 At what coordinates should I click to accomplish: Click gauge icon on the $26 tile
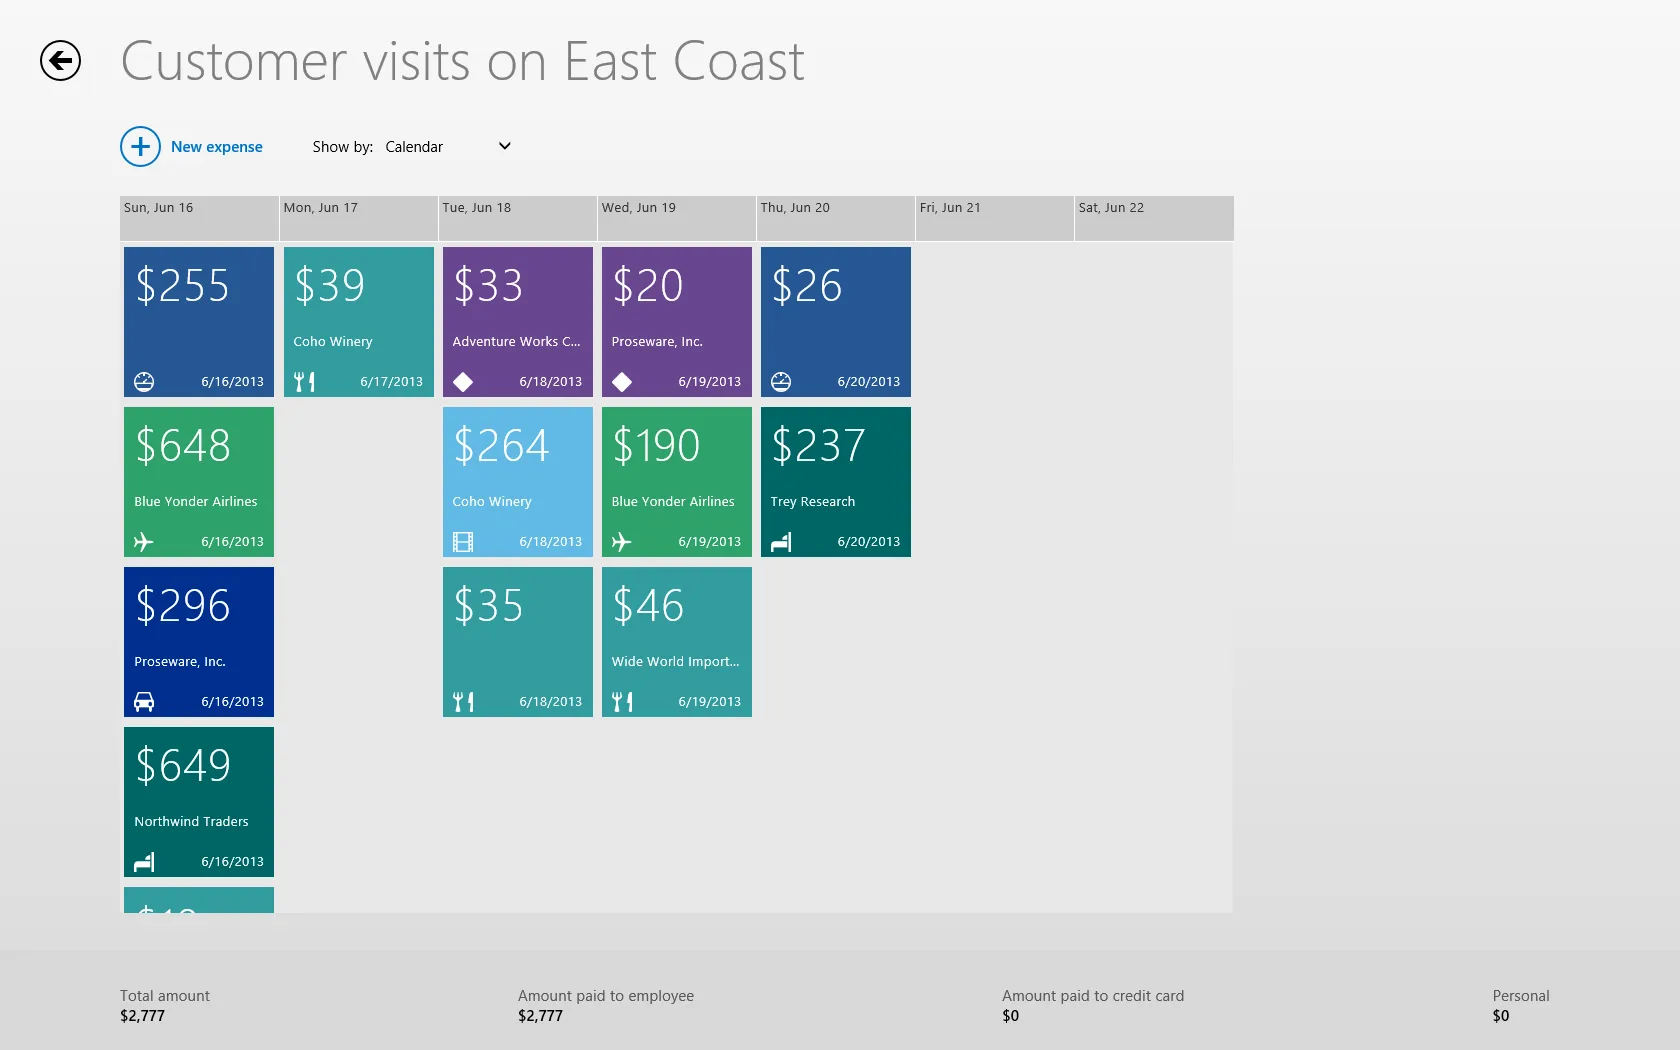click(781, 381)
